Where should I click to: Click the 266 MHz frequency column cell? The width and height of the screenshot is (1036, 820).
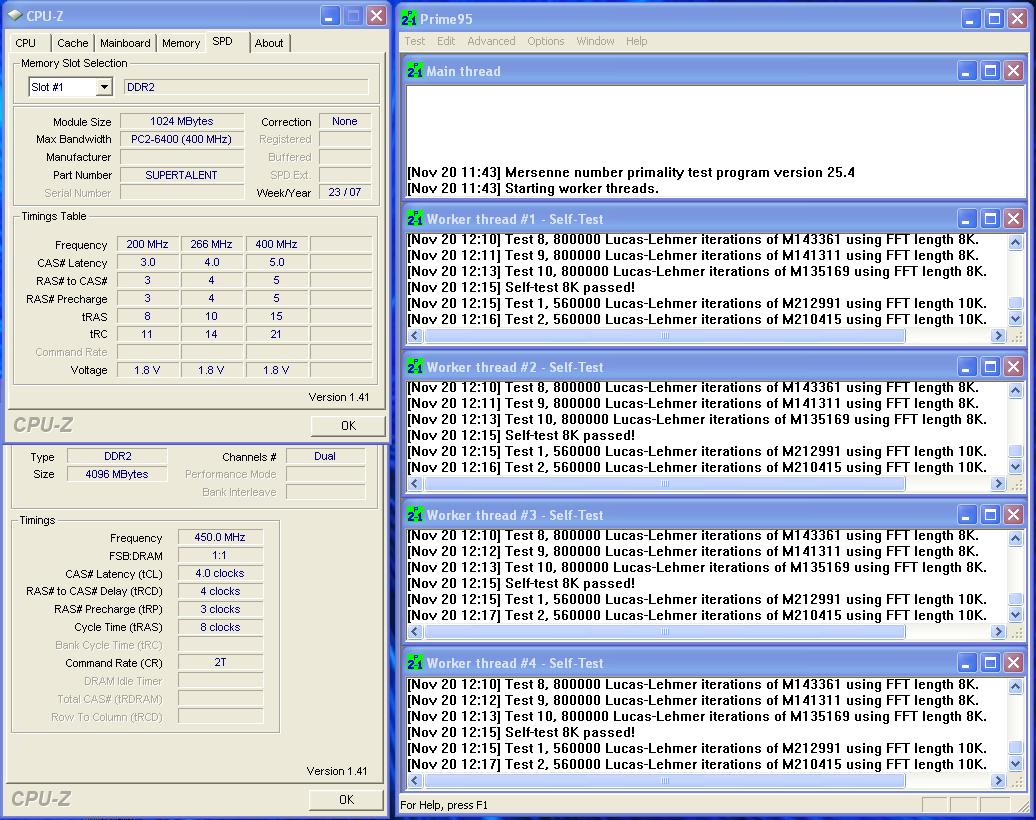point(211,244)
